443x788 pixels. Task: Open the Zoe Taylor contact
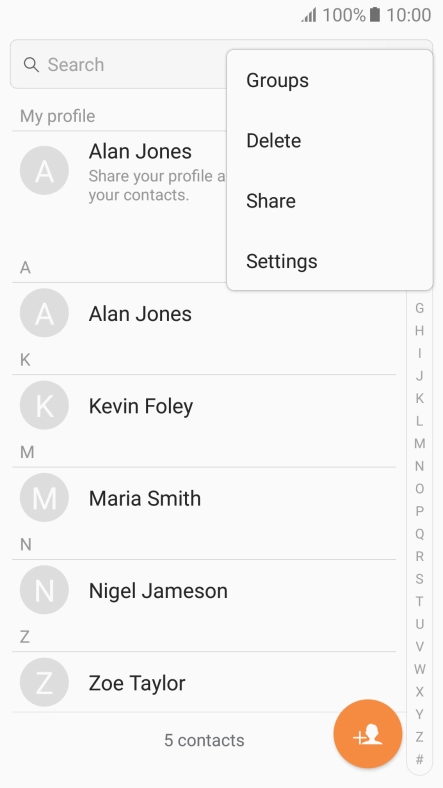click(x=204, y=682)
